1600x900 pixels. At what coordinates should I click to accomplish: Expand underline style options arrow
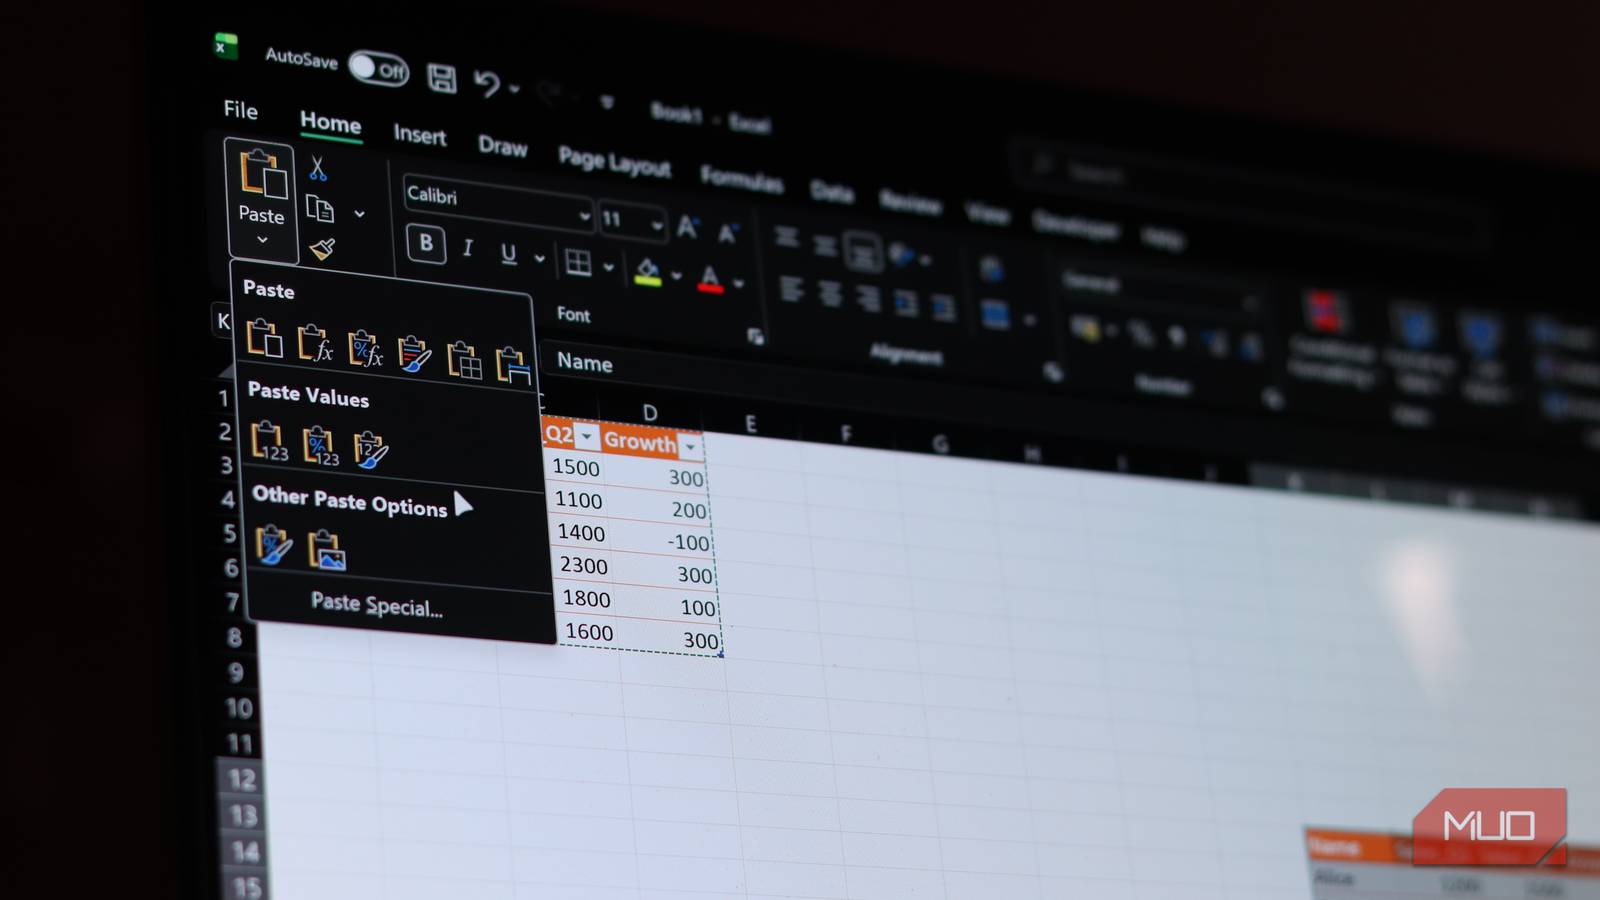coord(539,259)
